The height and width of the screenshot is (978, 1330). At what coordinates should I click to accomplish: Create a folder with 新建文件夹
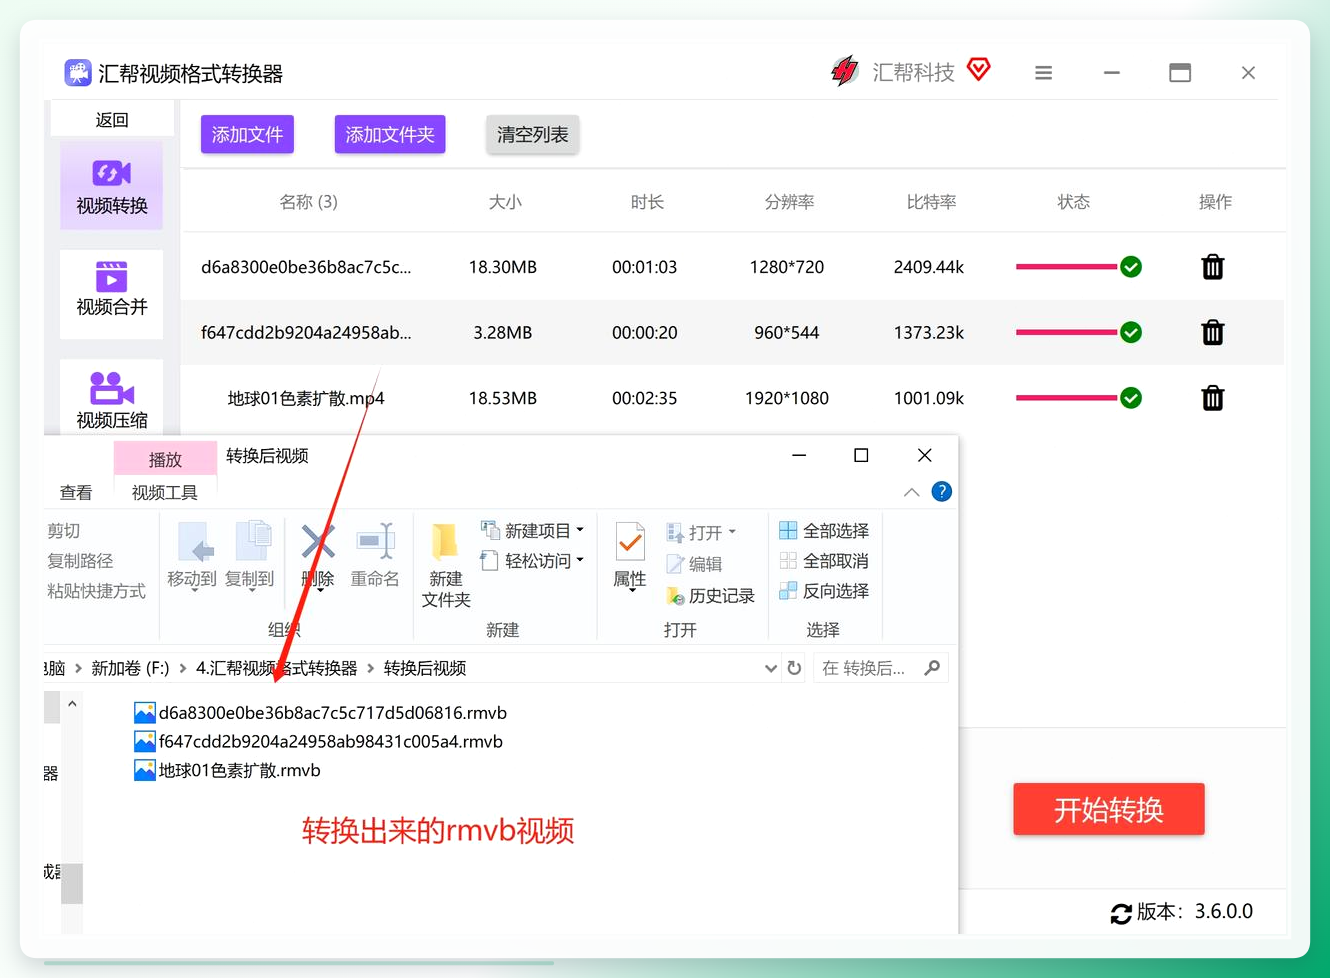[446, 564]
